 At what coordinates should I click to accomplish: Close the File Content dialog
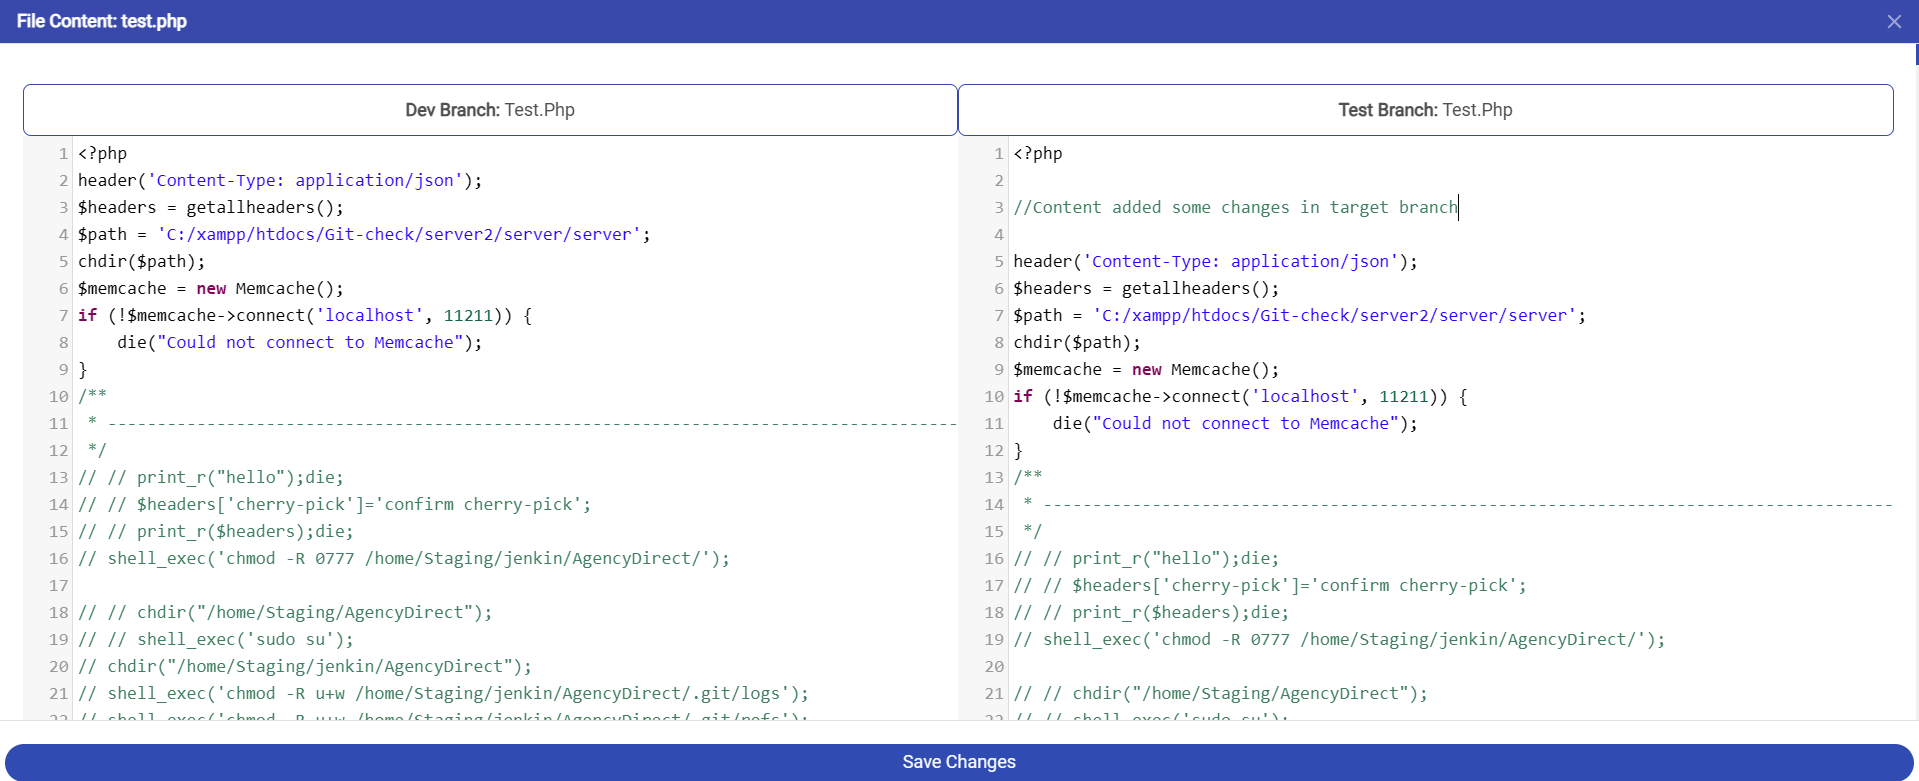1893,21
